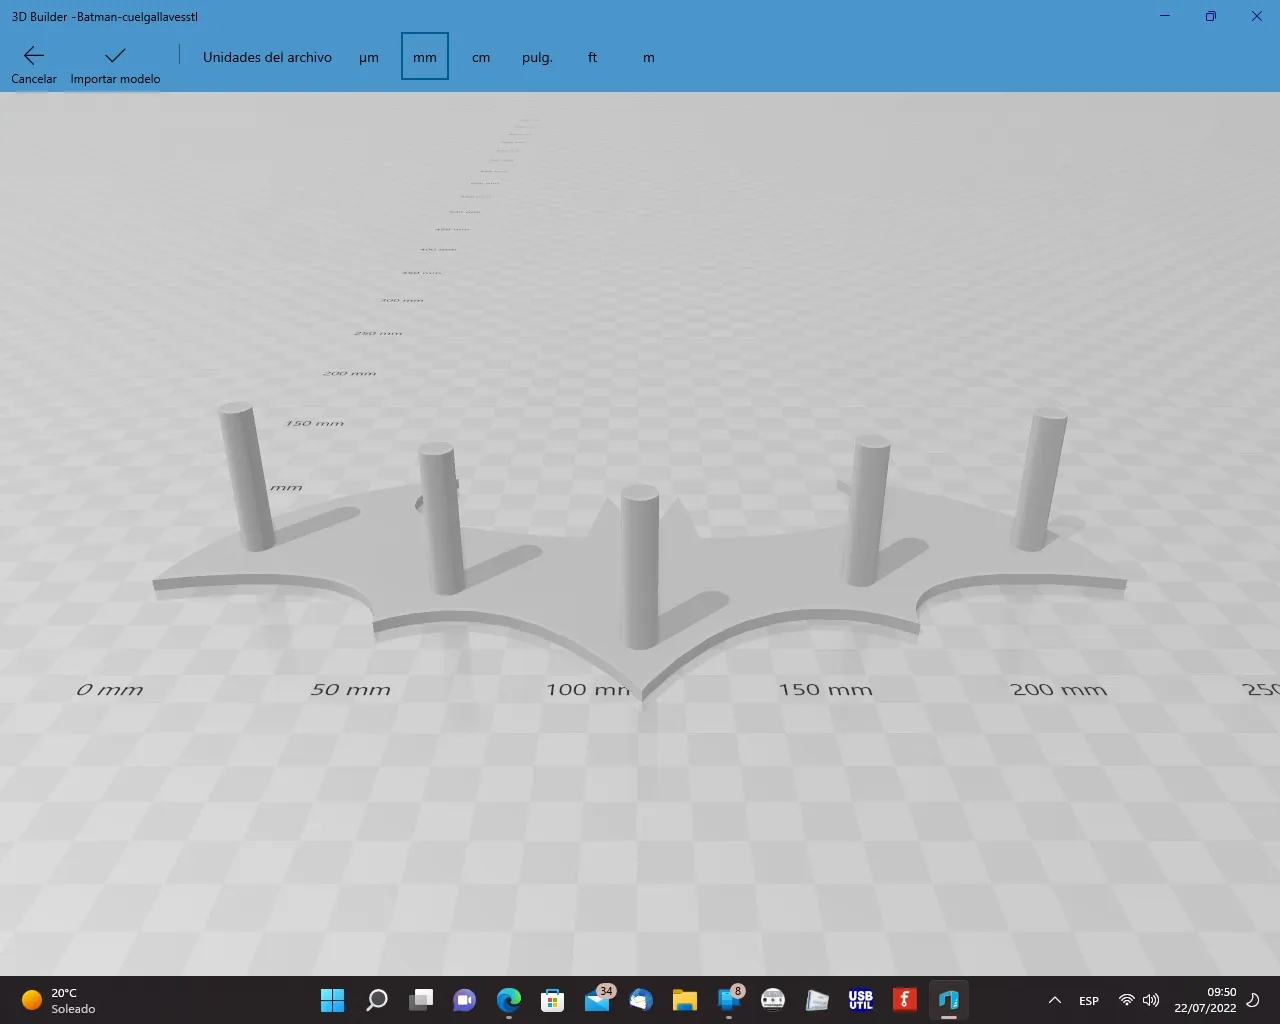Open Mail app with 34 badge
The image size is (1280, 1024).
[597, 1000]
